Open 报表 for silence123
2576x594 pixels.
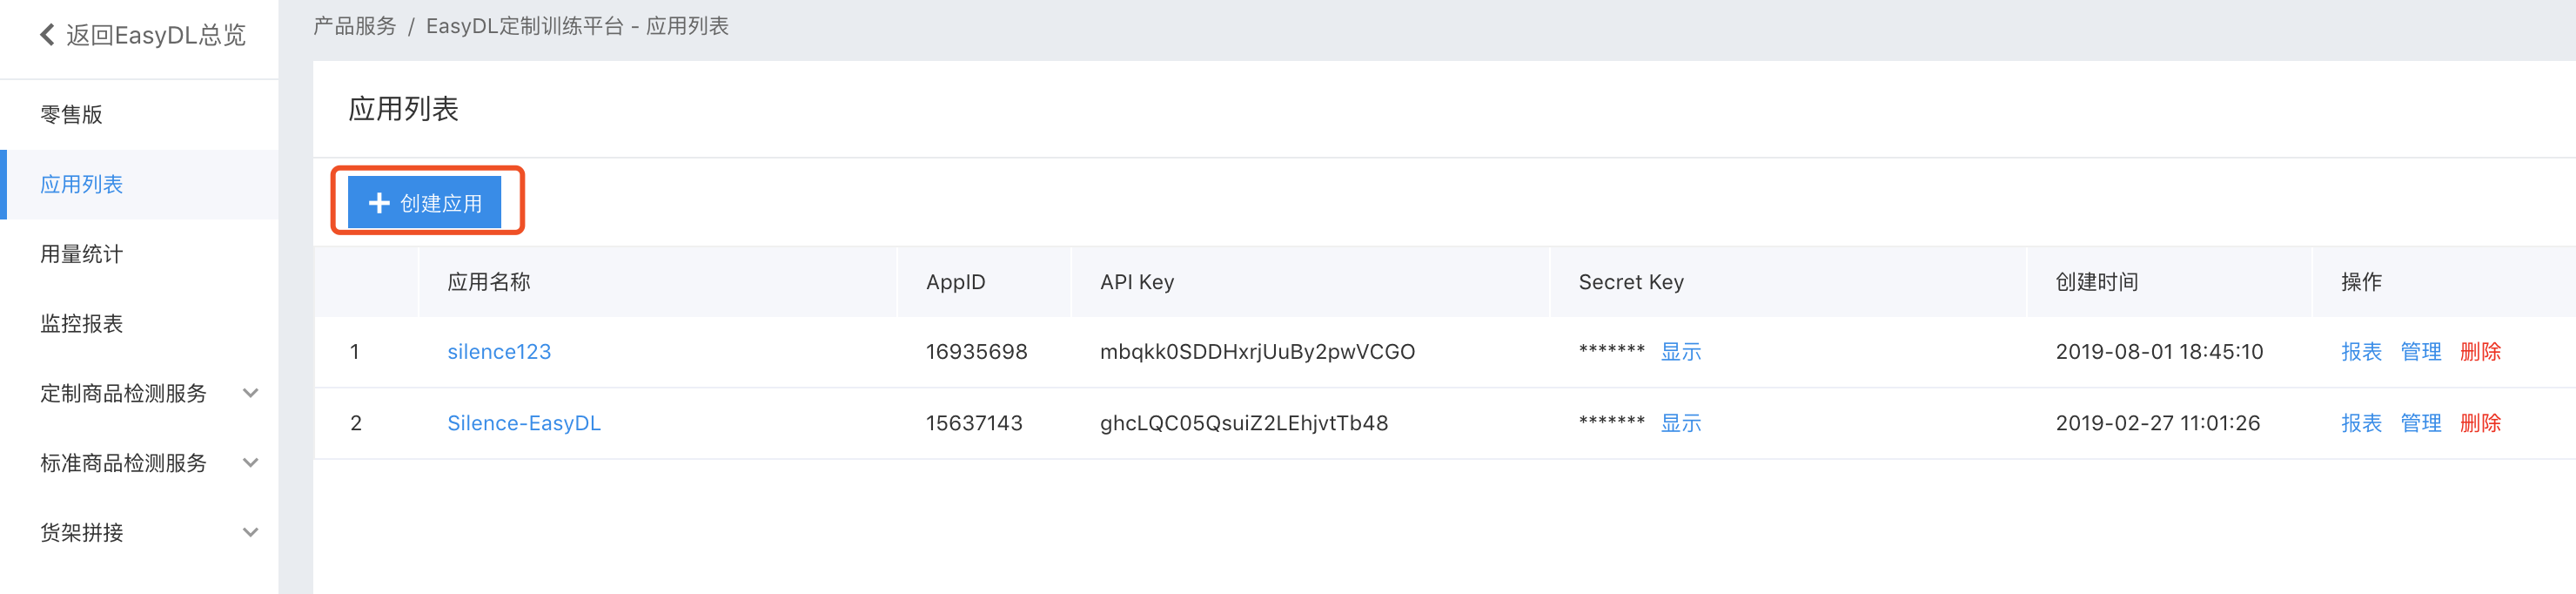click(x=2361, y=352)
